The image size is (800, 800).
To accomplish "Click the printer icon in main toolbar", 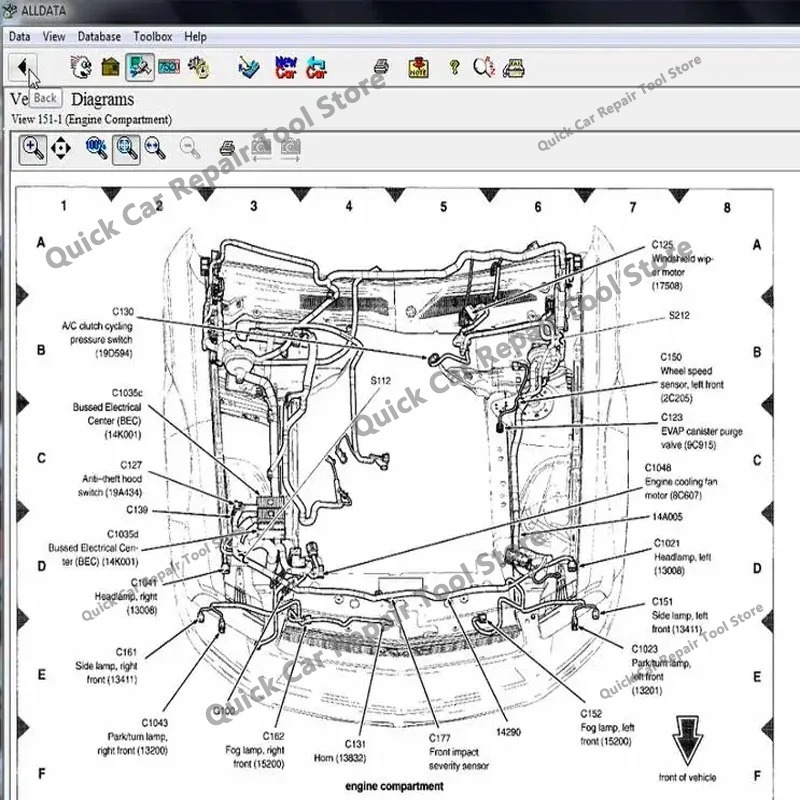I will [381, 66].
